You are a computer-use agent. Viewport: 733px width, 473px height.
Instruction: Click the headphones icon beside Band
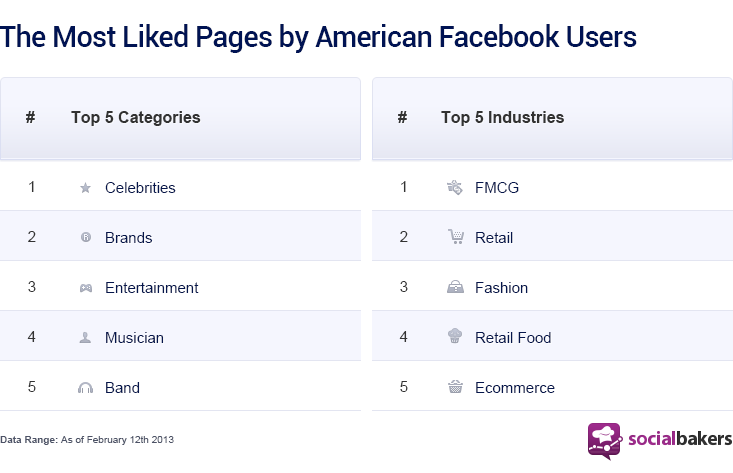86,387
